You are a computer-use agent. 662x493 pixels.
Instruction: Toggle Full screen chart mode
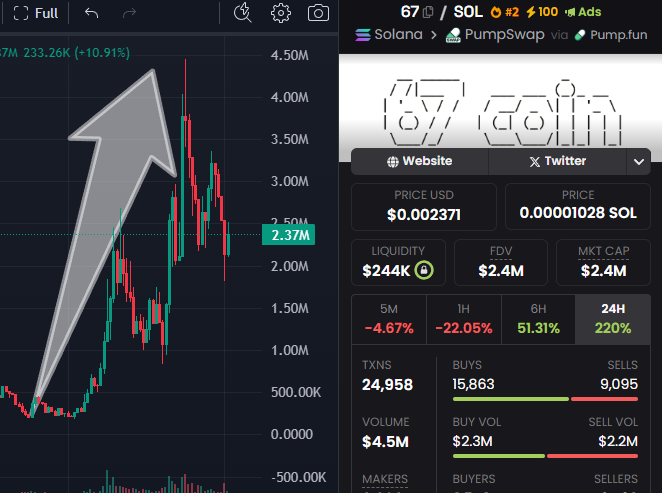35,13
